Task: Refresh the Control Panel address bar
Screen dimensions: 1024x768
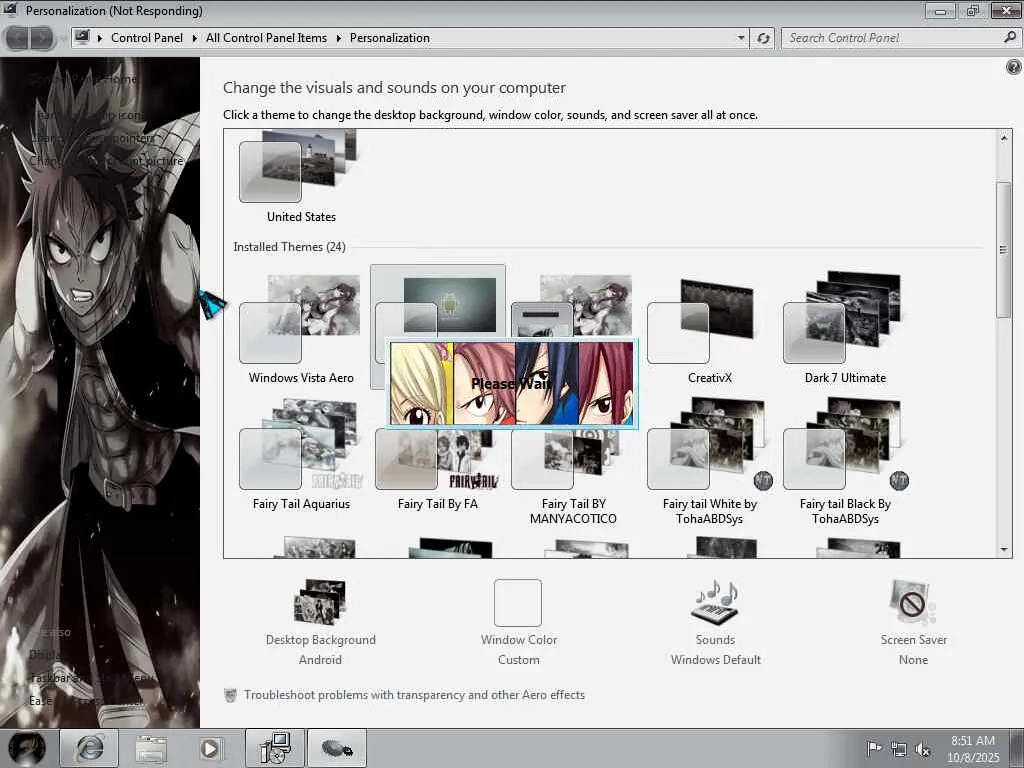Action: (763, 38)
